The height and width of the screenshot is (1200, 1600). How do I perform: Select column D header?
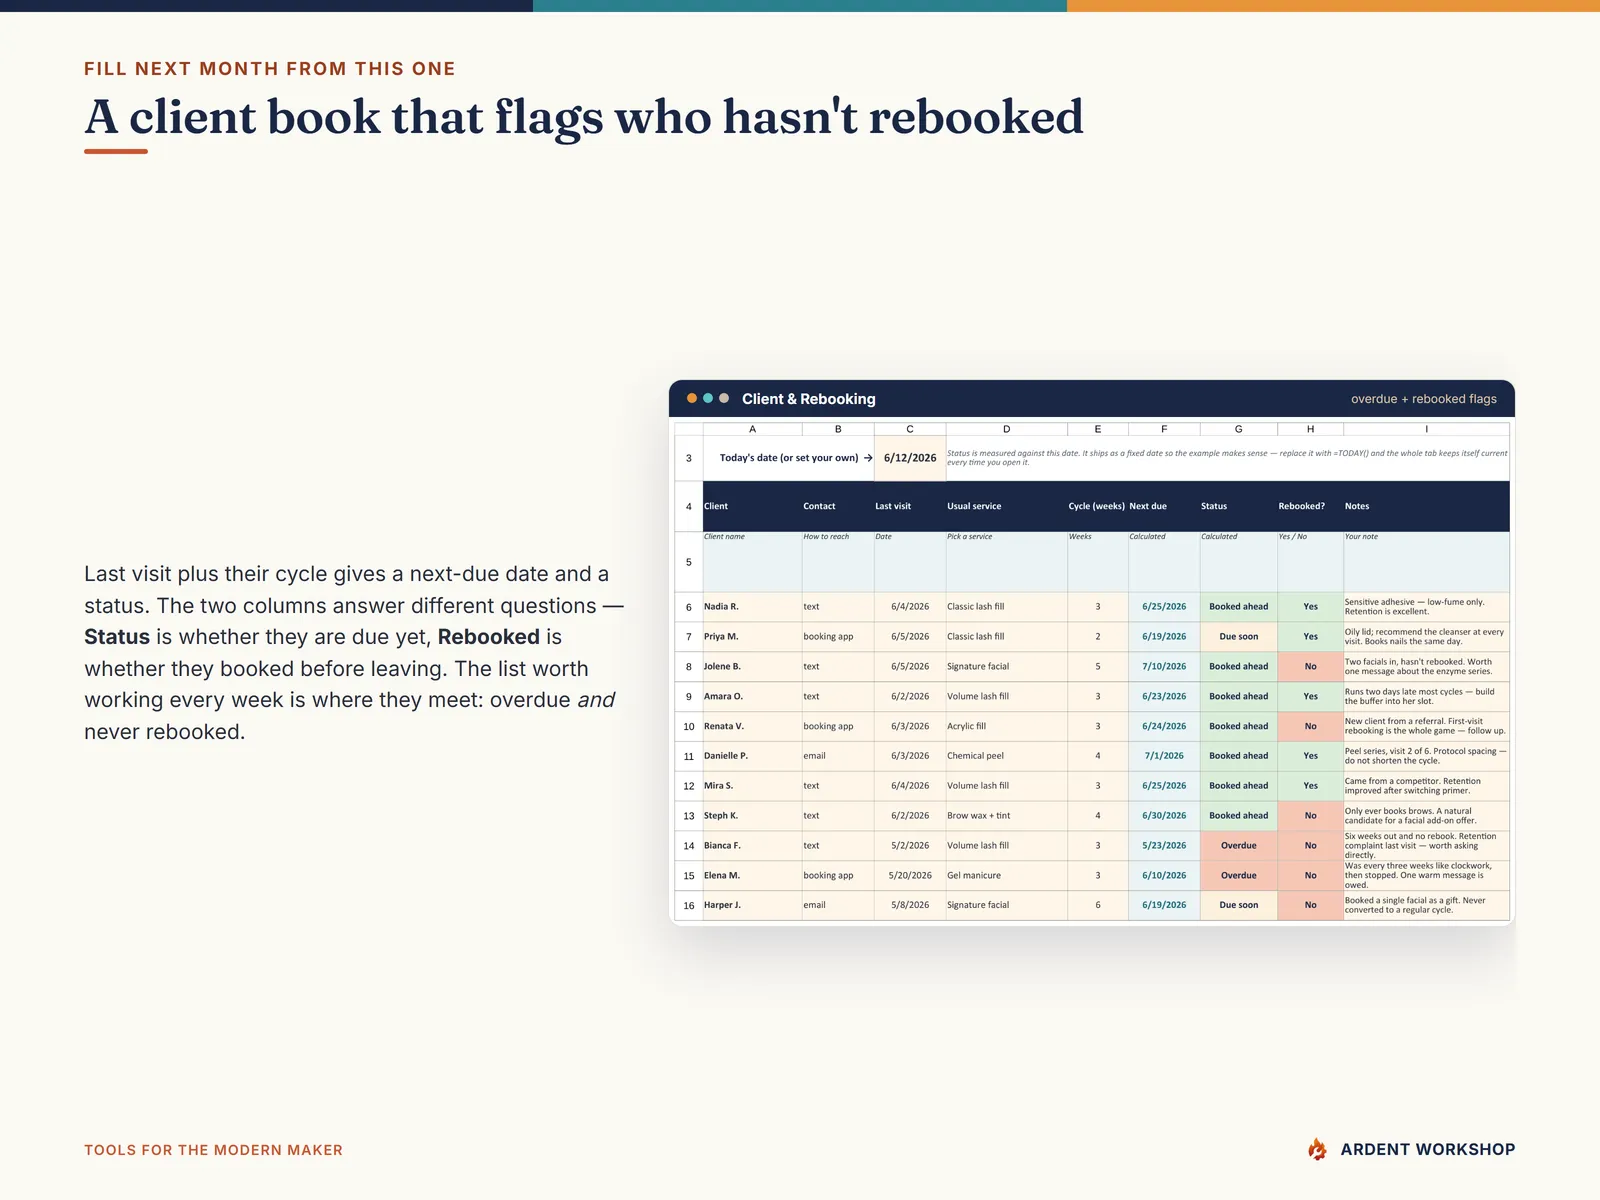1006,429
